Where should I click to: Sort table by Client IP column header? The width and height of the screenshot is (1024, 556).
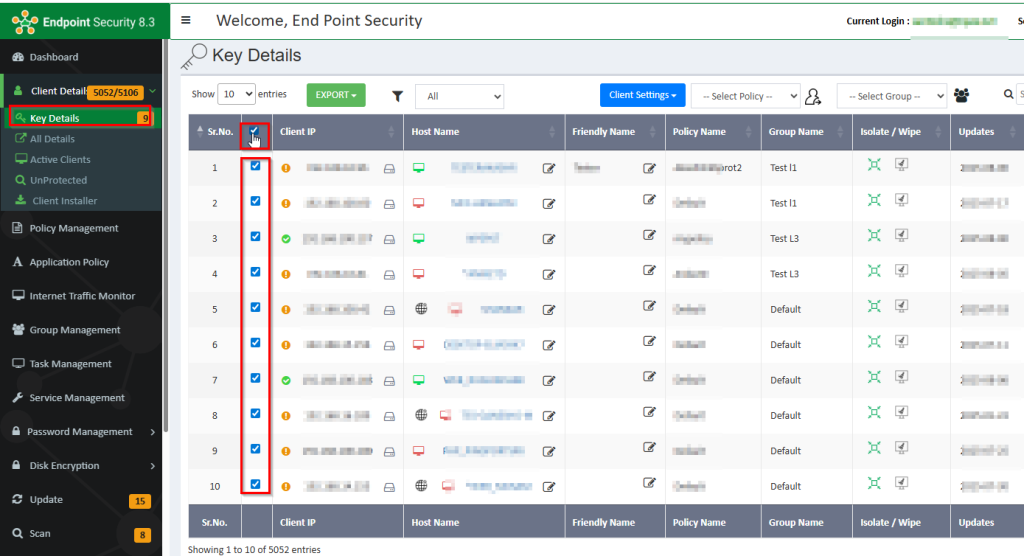coord(298,131)
